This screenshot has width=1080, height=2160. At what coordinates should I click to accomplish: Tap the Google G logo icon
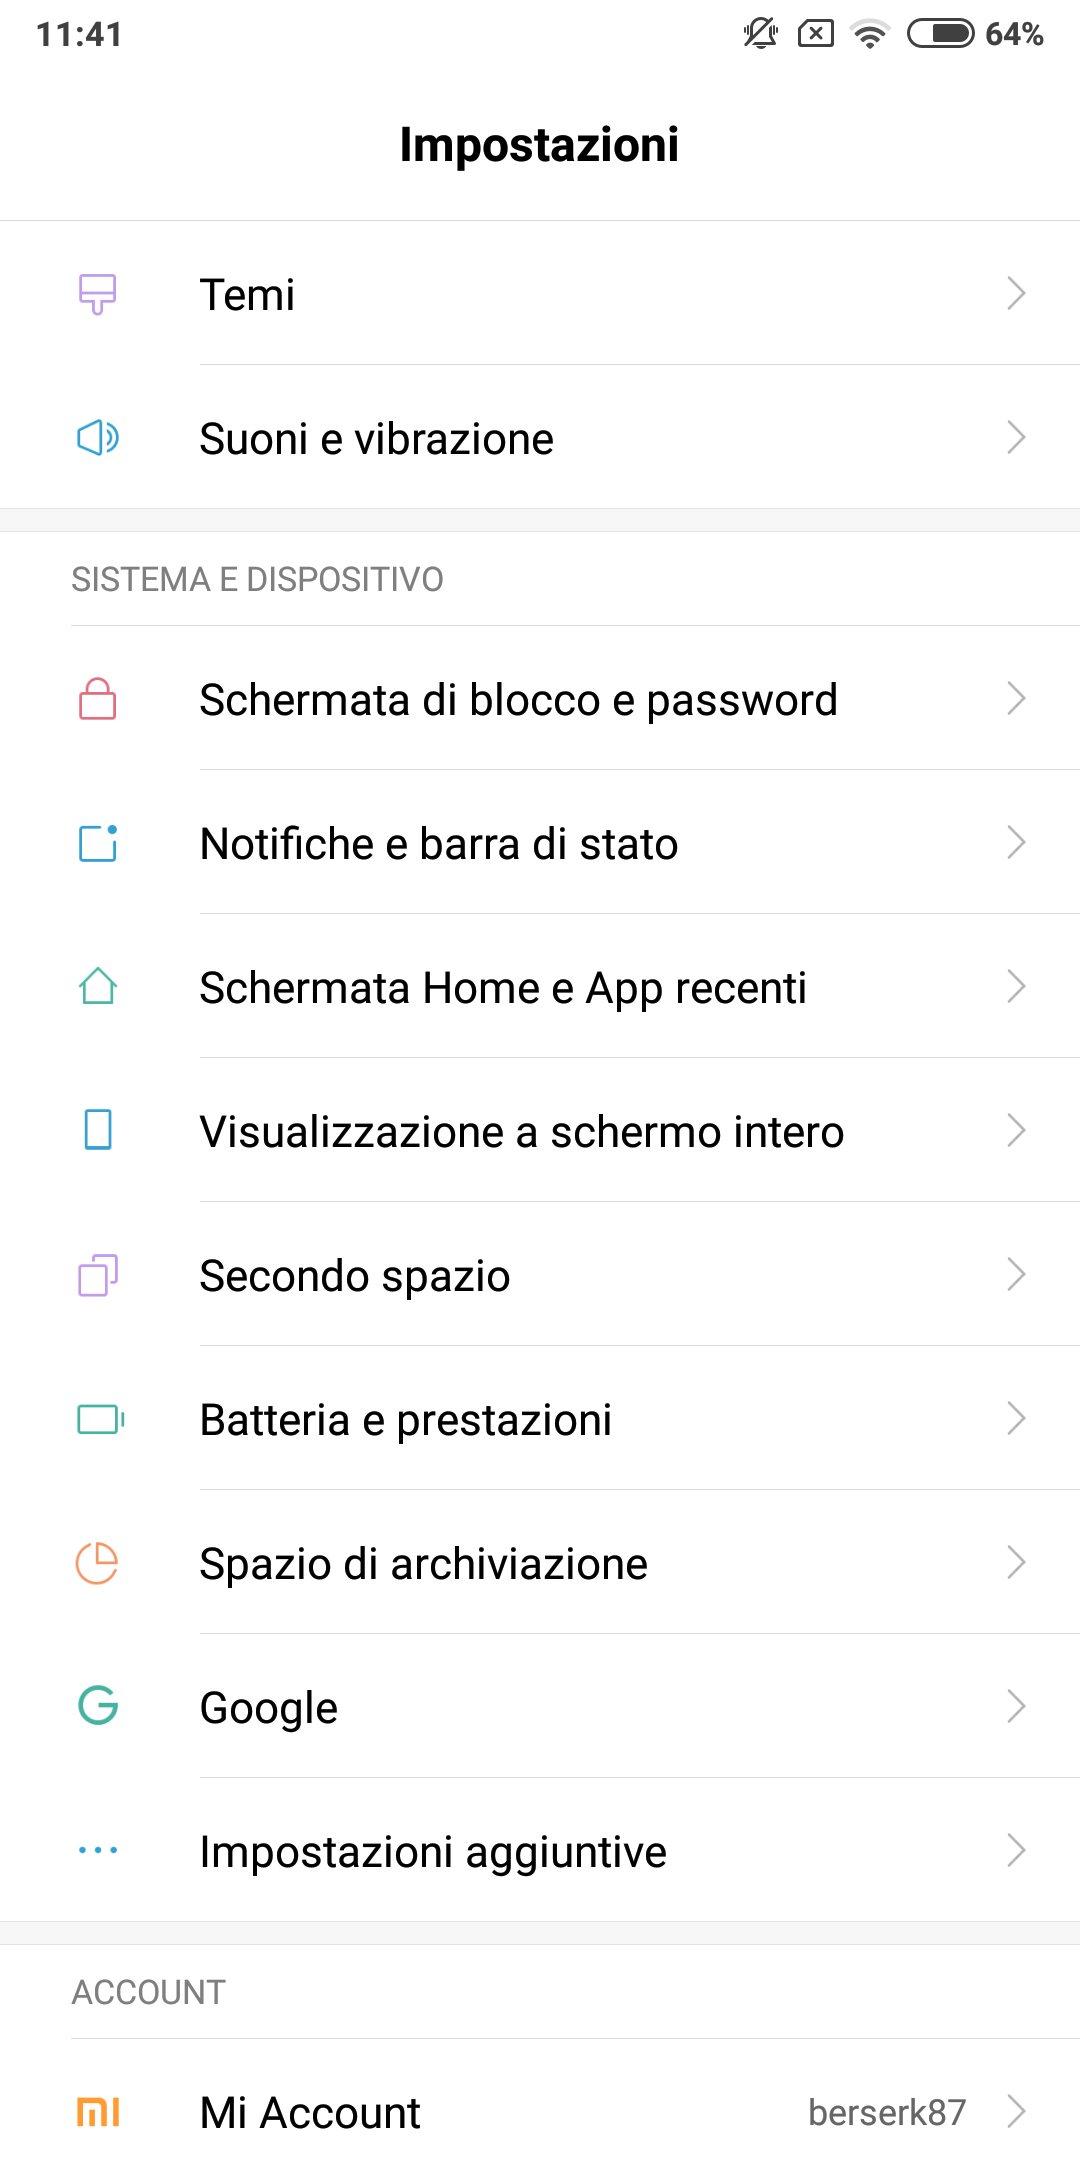pos(98,1707)
